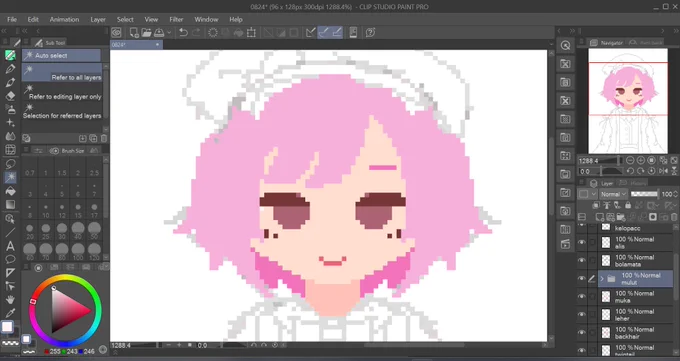
Task: Select the Text tool
Action: tap(10, 246)
